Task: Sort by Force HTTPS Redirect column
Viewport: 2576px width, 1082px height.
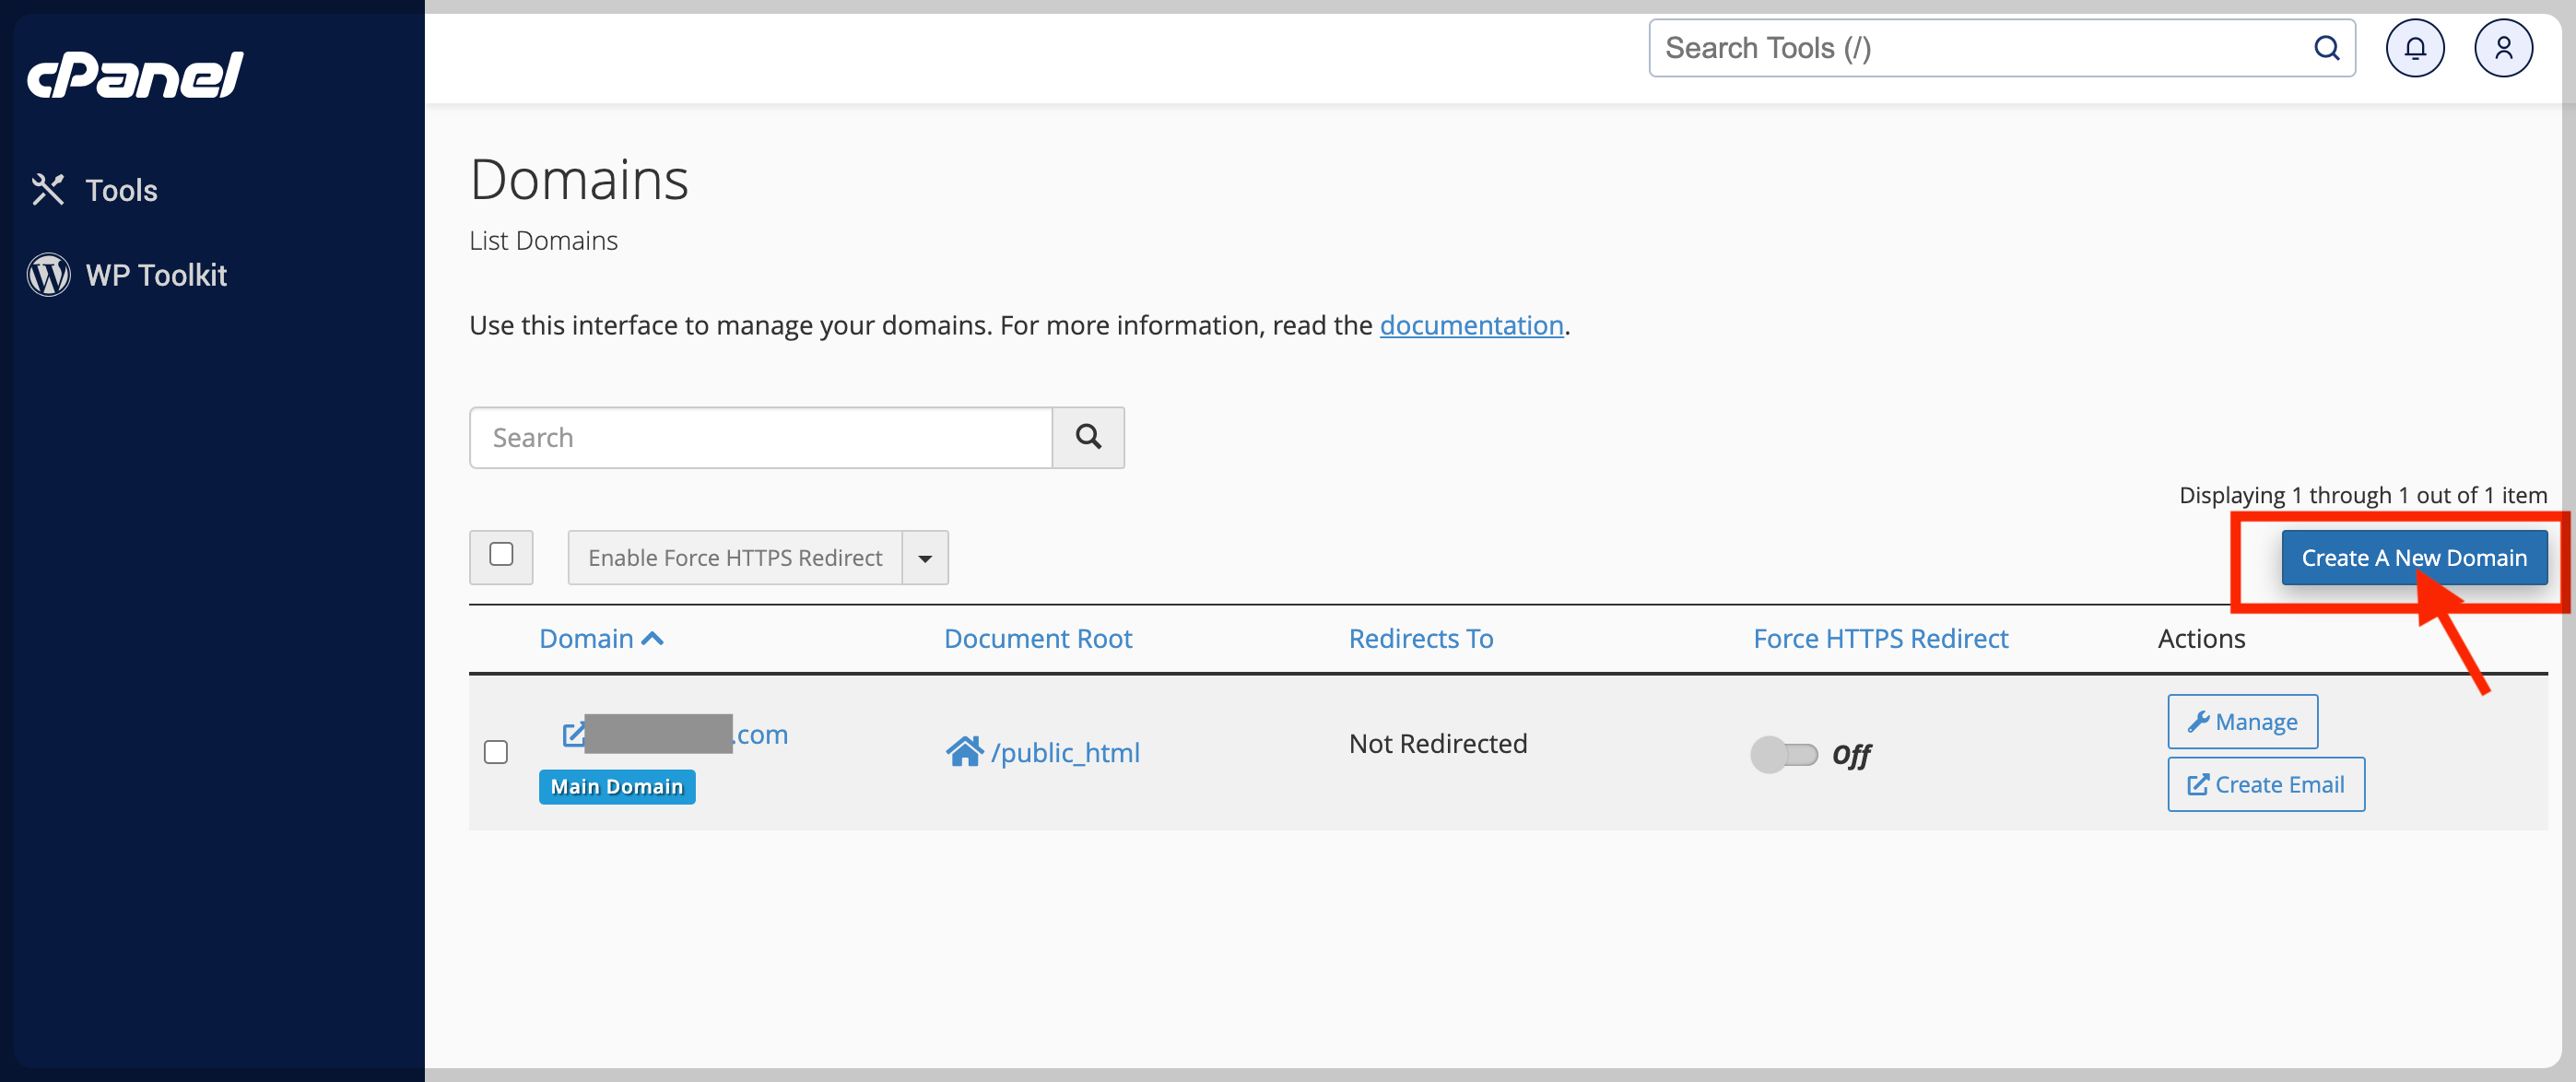Action: (1880, 638)
